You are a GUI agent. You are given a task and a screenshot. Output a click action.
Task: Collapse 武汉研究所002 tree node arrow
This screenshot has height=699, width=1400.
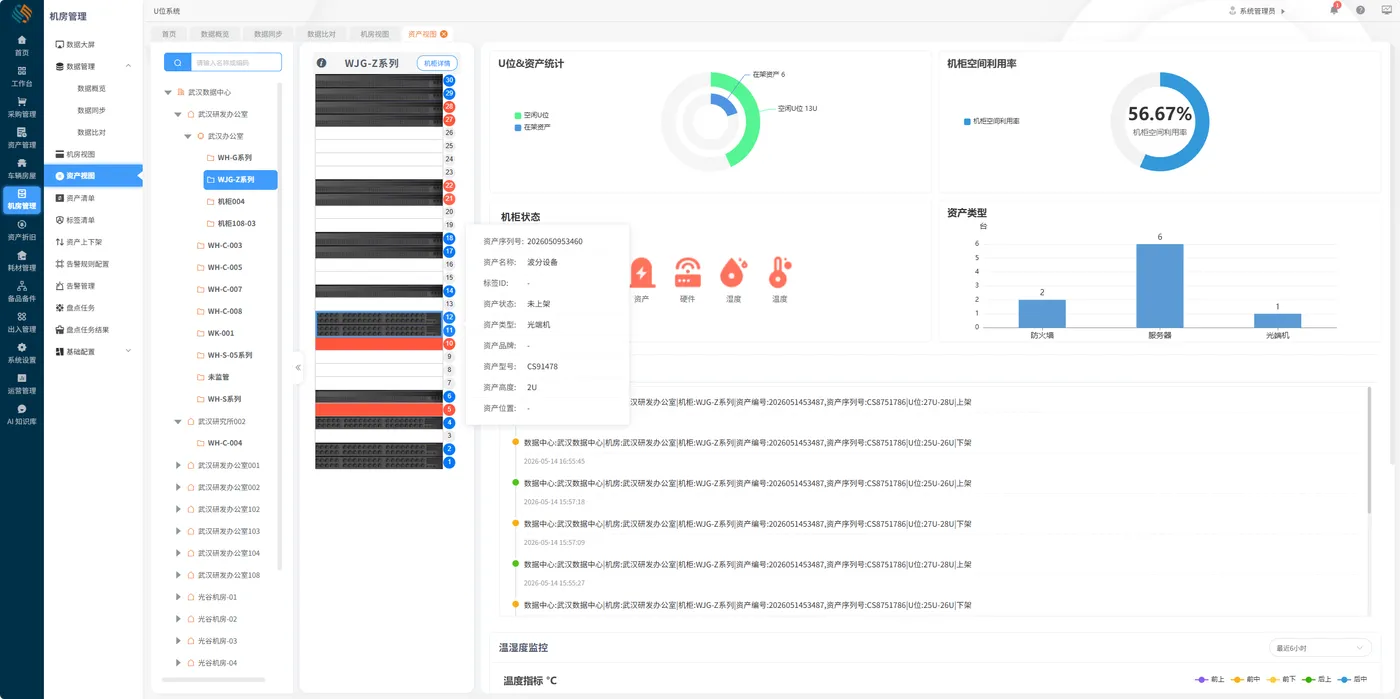[x=178, y=421]
